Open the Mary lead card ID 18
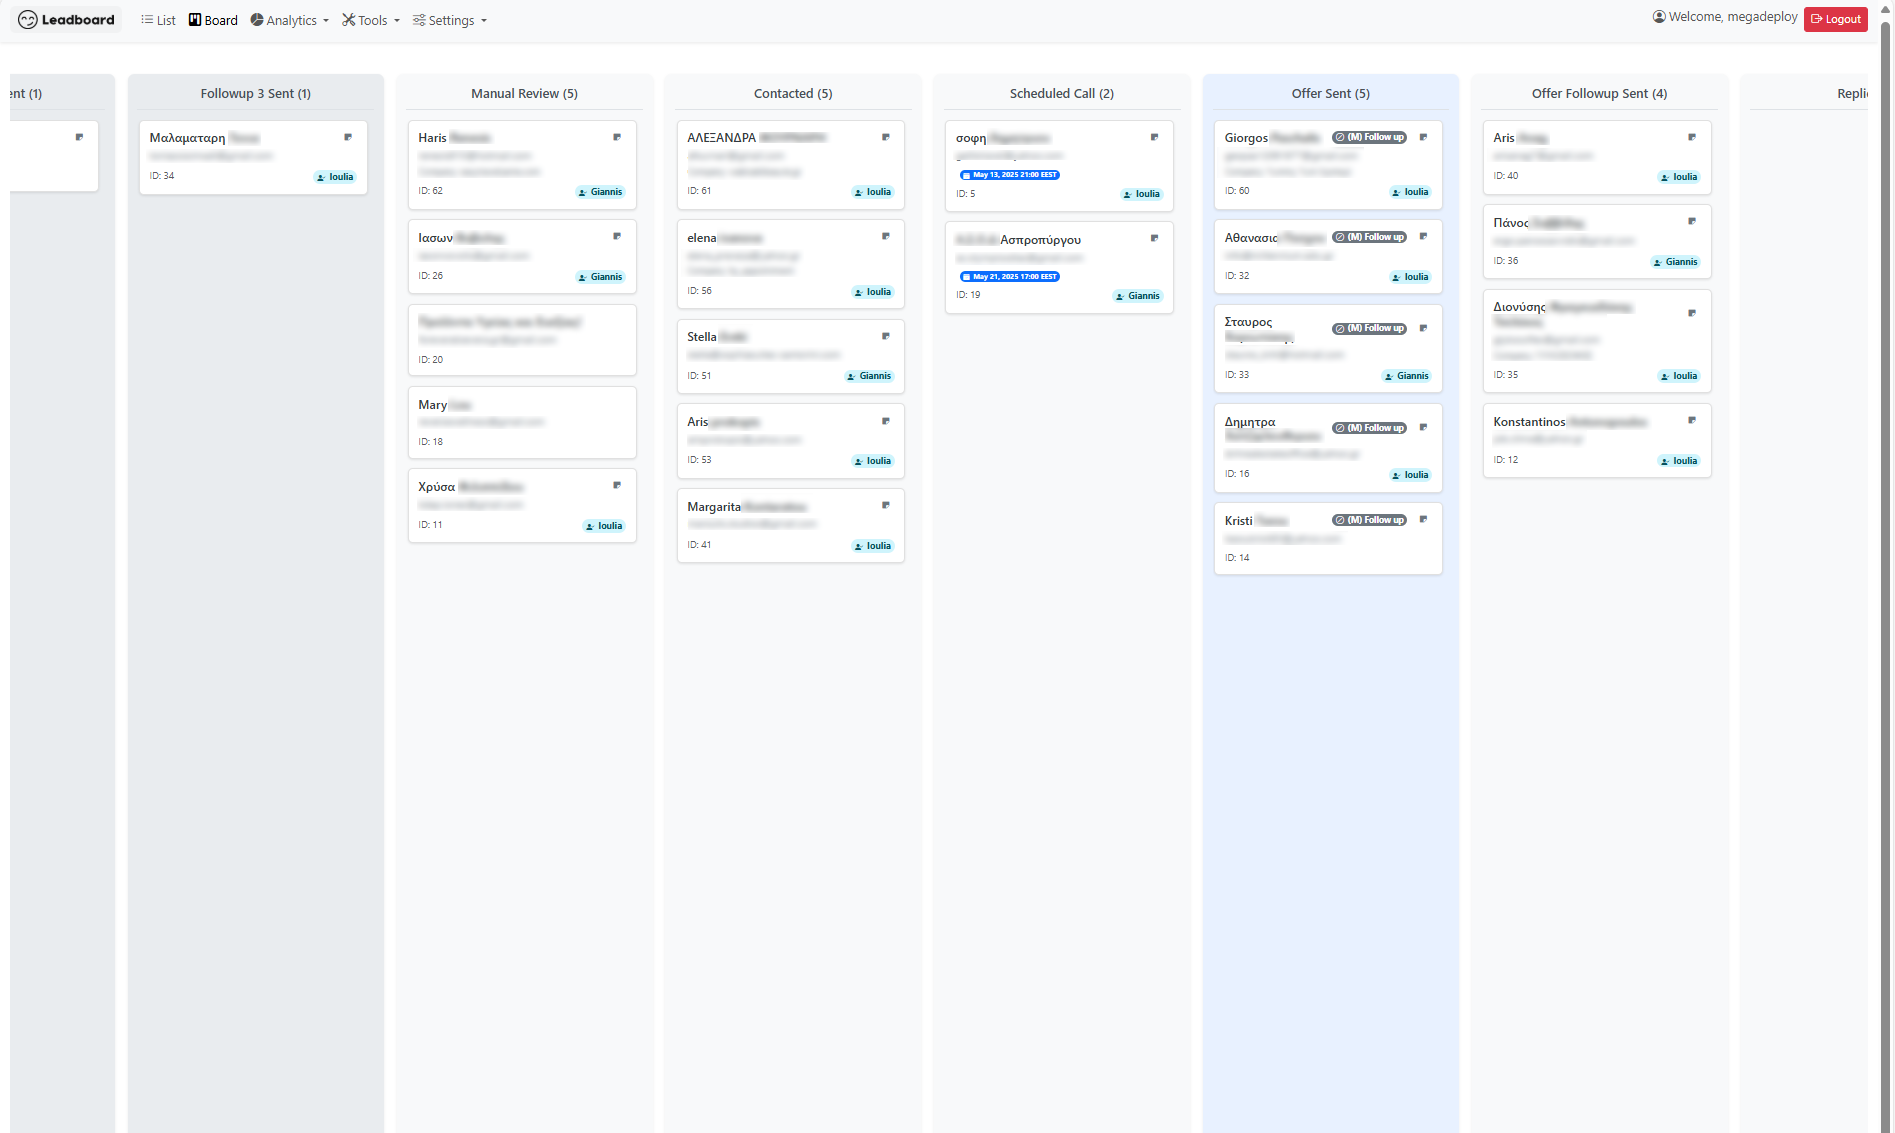This screenshot has width=1895, height=1133. tap(521, 422)
